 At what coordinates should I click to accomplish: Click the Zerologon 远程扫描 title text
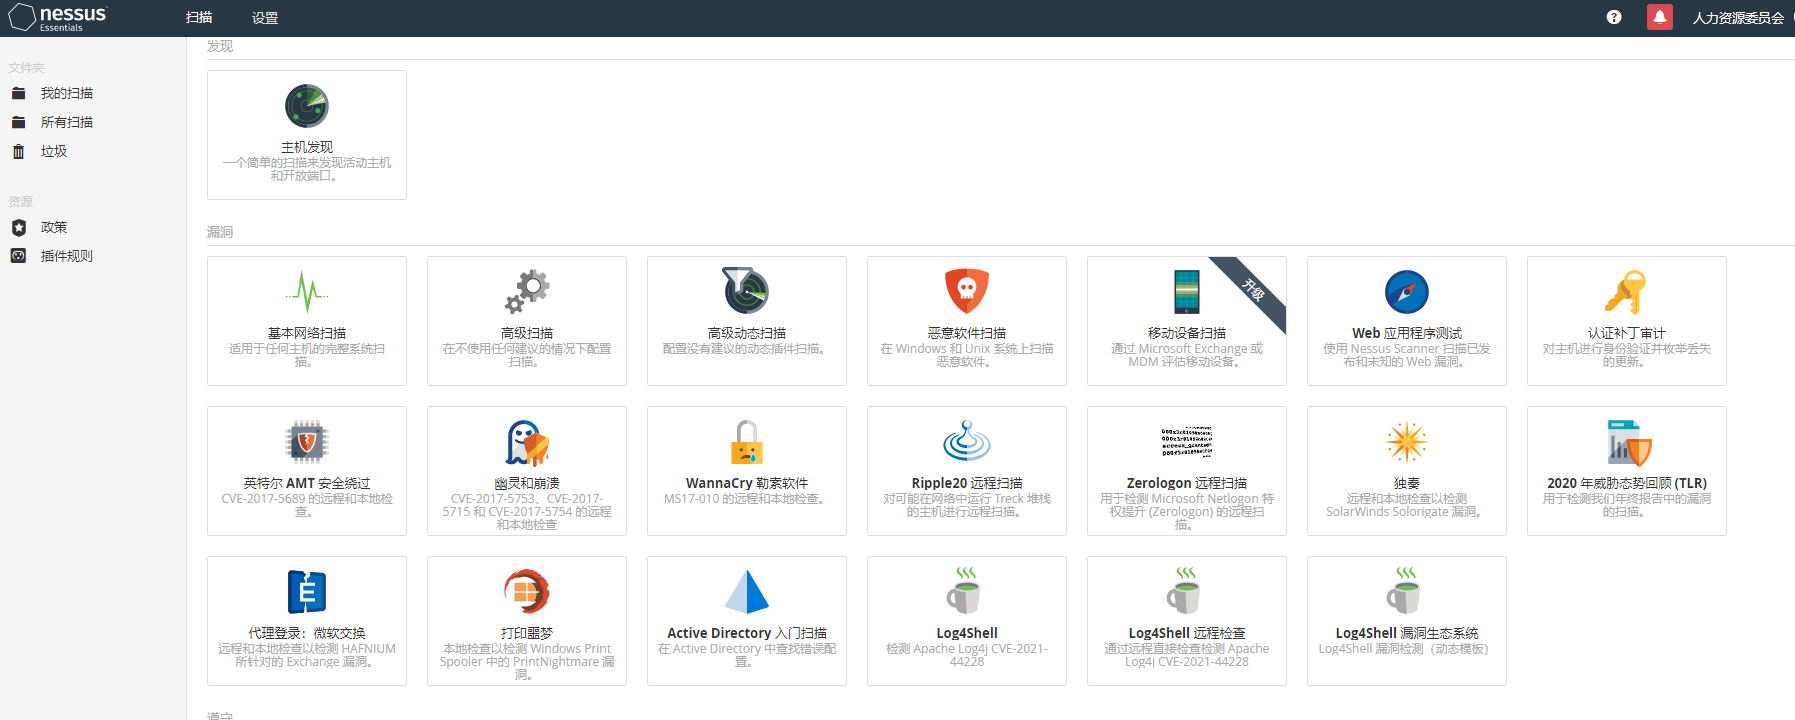(1187, 483)
